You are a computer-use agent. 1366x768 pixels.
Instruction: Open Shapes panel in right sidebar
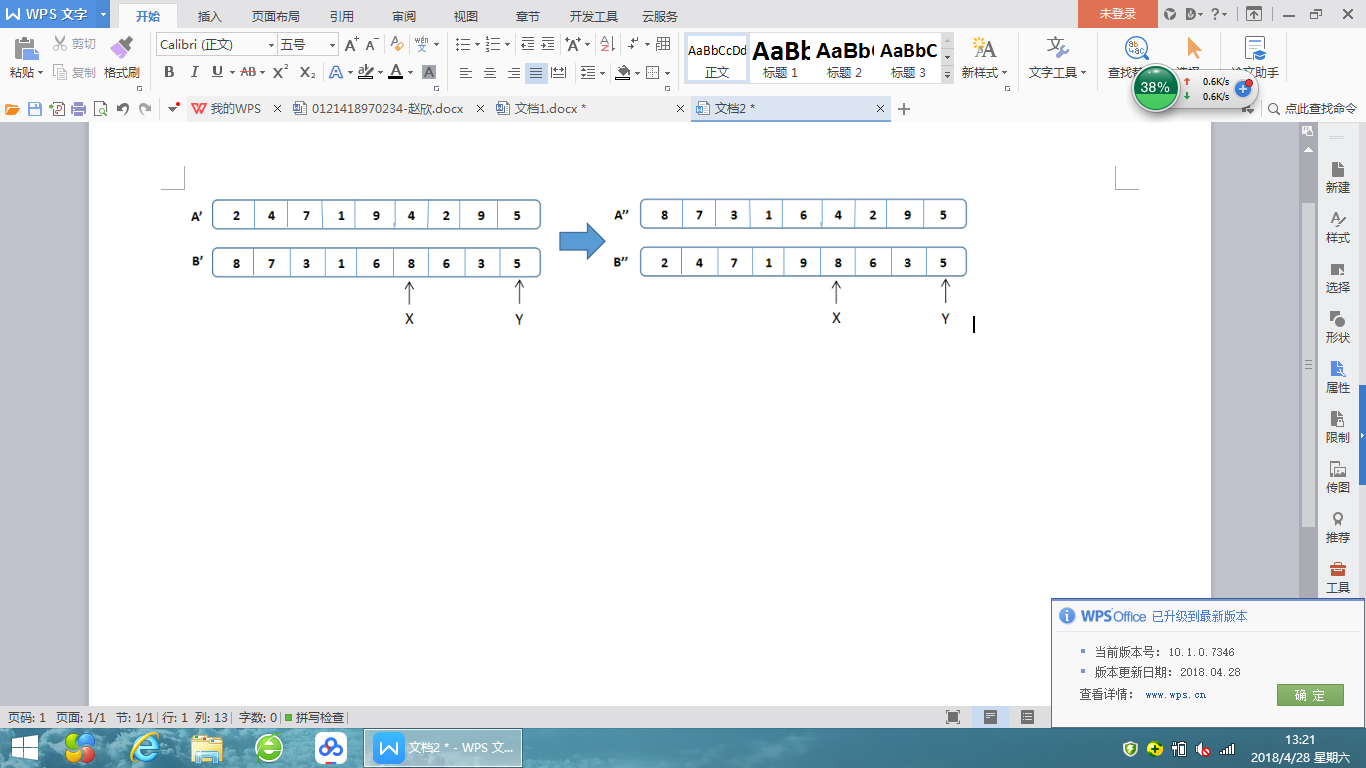click(x=1337, y=327)
